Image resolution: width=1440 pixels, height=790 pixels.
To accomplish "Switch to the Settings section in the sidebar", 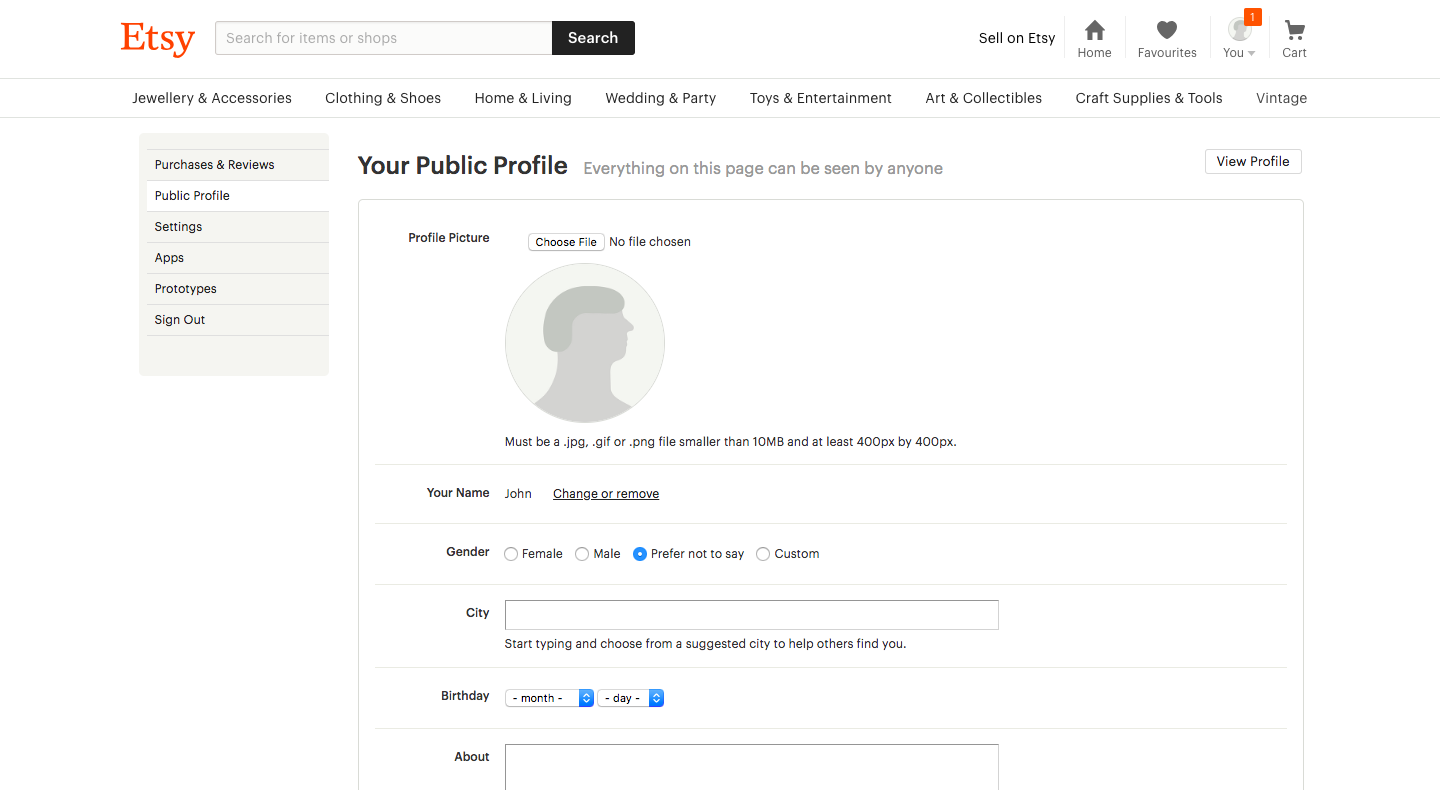I will pyautogui.click(x=178, y=226).
